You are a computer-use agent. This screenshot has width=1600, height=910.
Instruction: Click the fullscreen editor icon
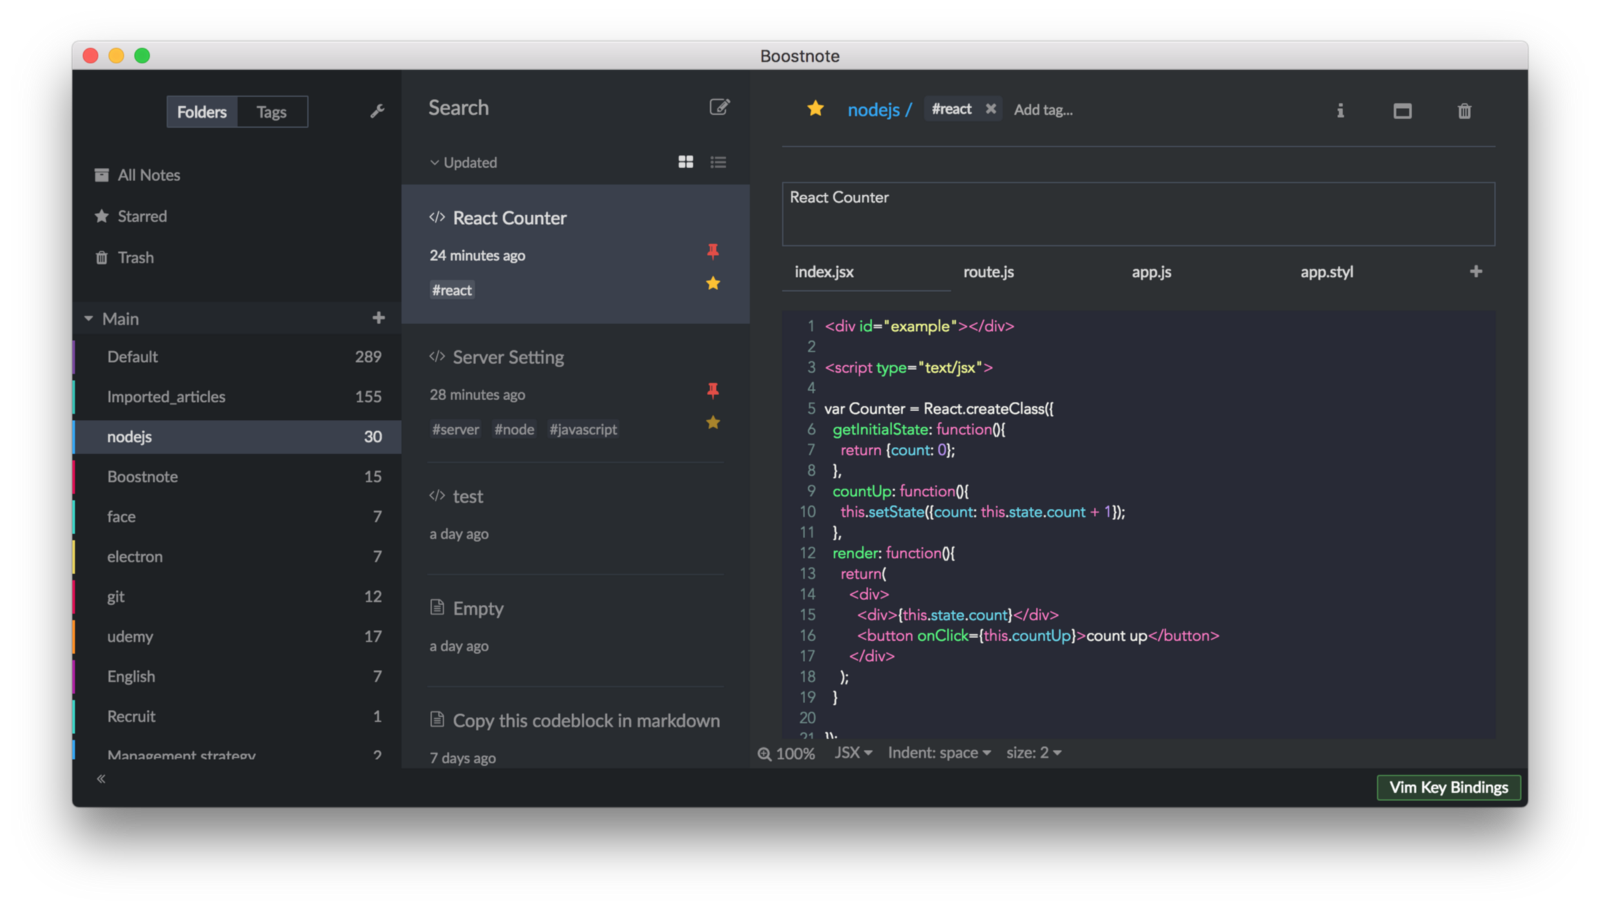[x=1402, y=111]
